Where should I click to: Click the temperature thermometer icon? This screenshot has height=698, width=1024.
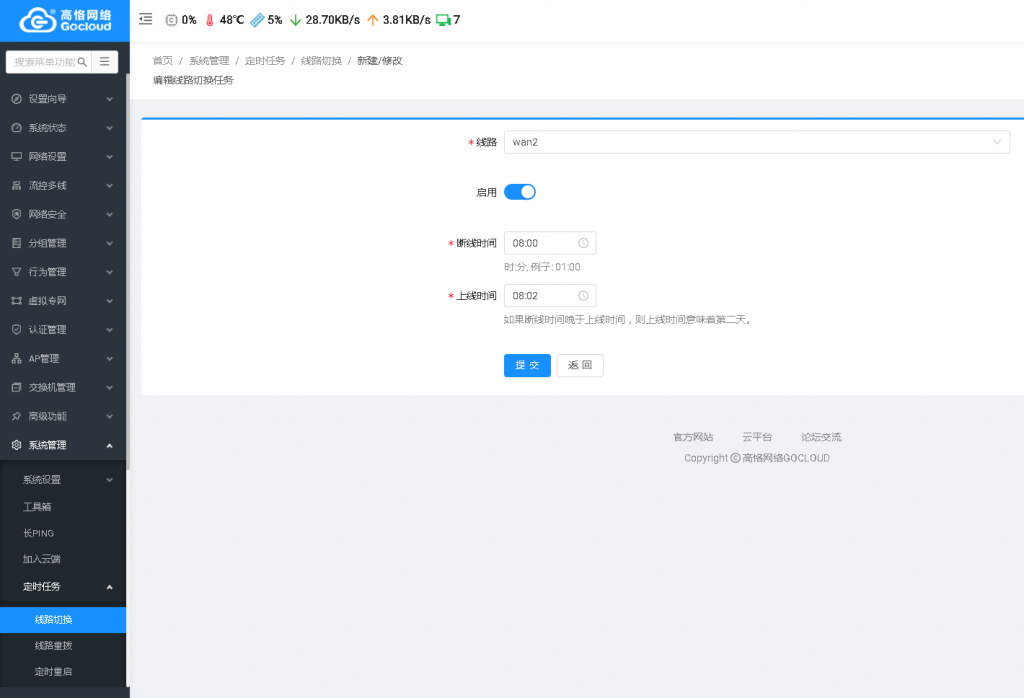click(210, 19)
